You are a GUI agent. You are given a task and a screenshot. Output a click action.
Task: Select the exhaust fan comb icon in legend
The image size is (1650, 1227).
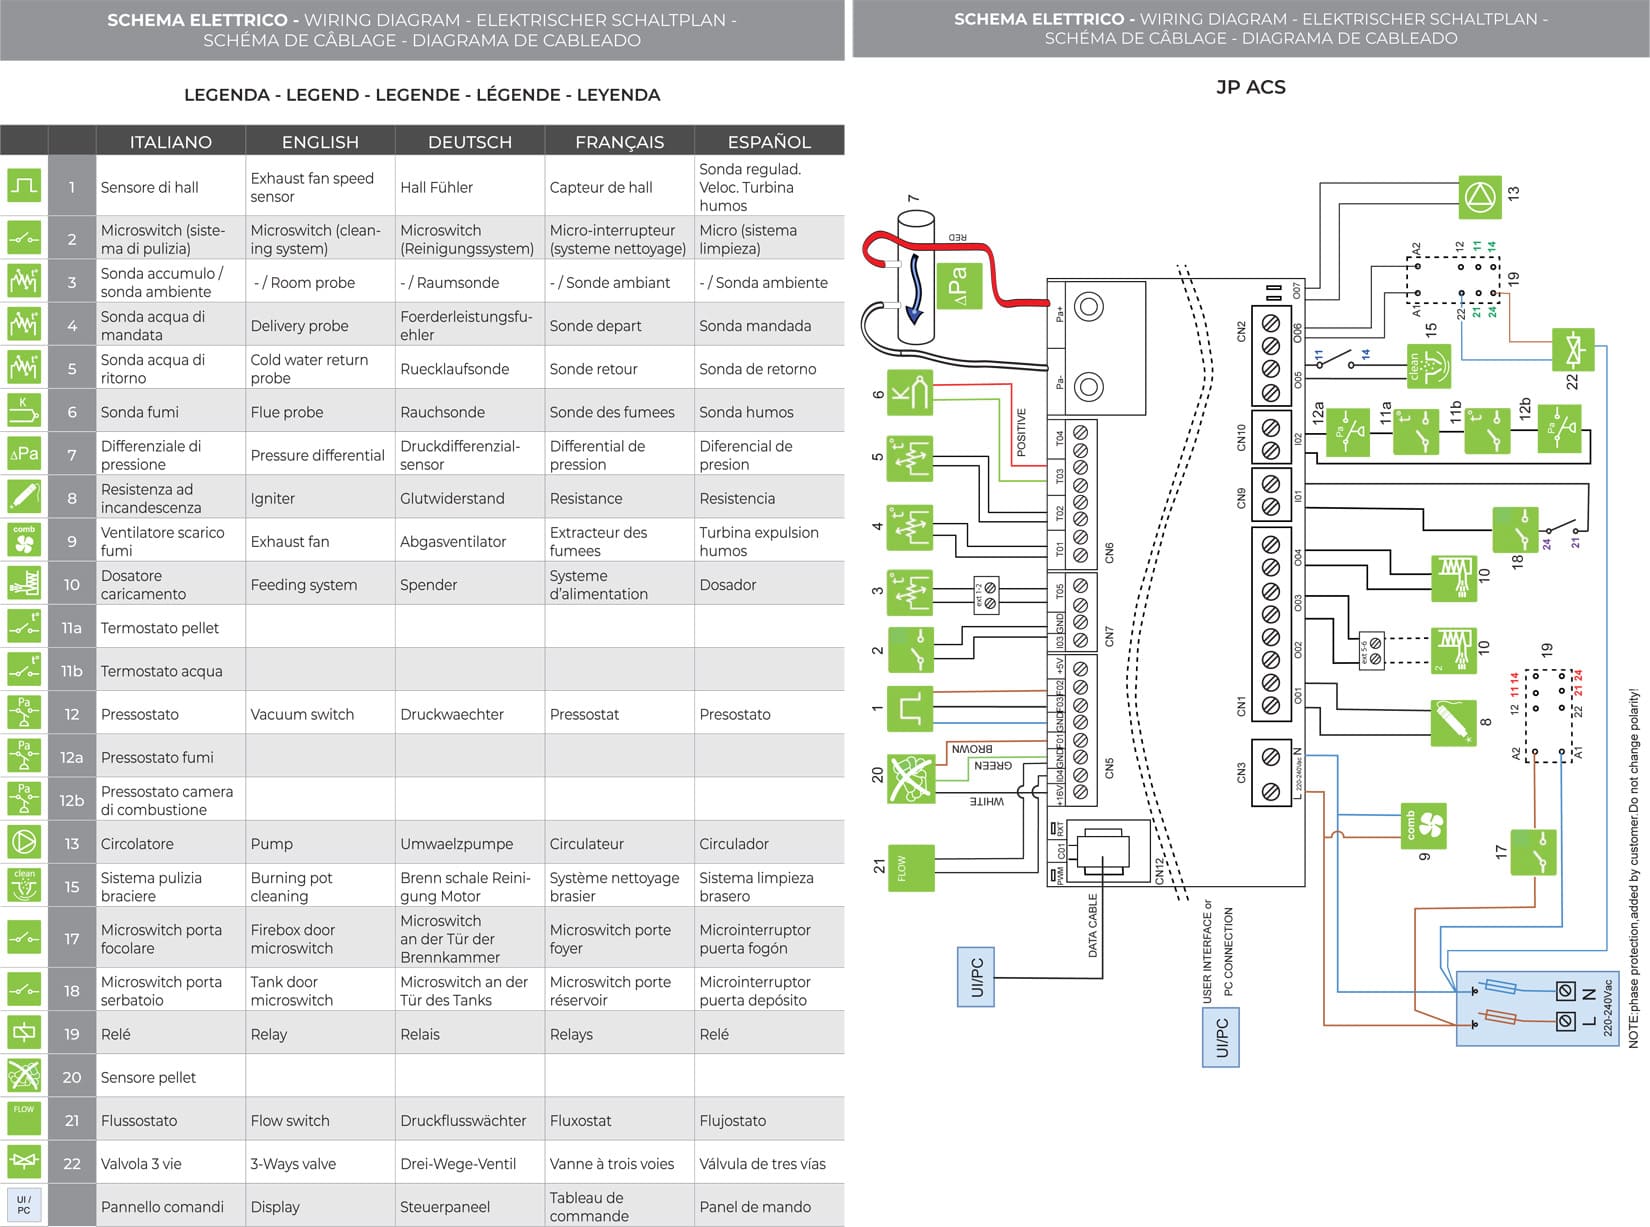coord(24,540)
